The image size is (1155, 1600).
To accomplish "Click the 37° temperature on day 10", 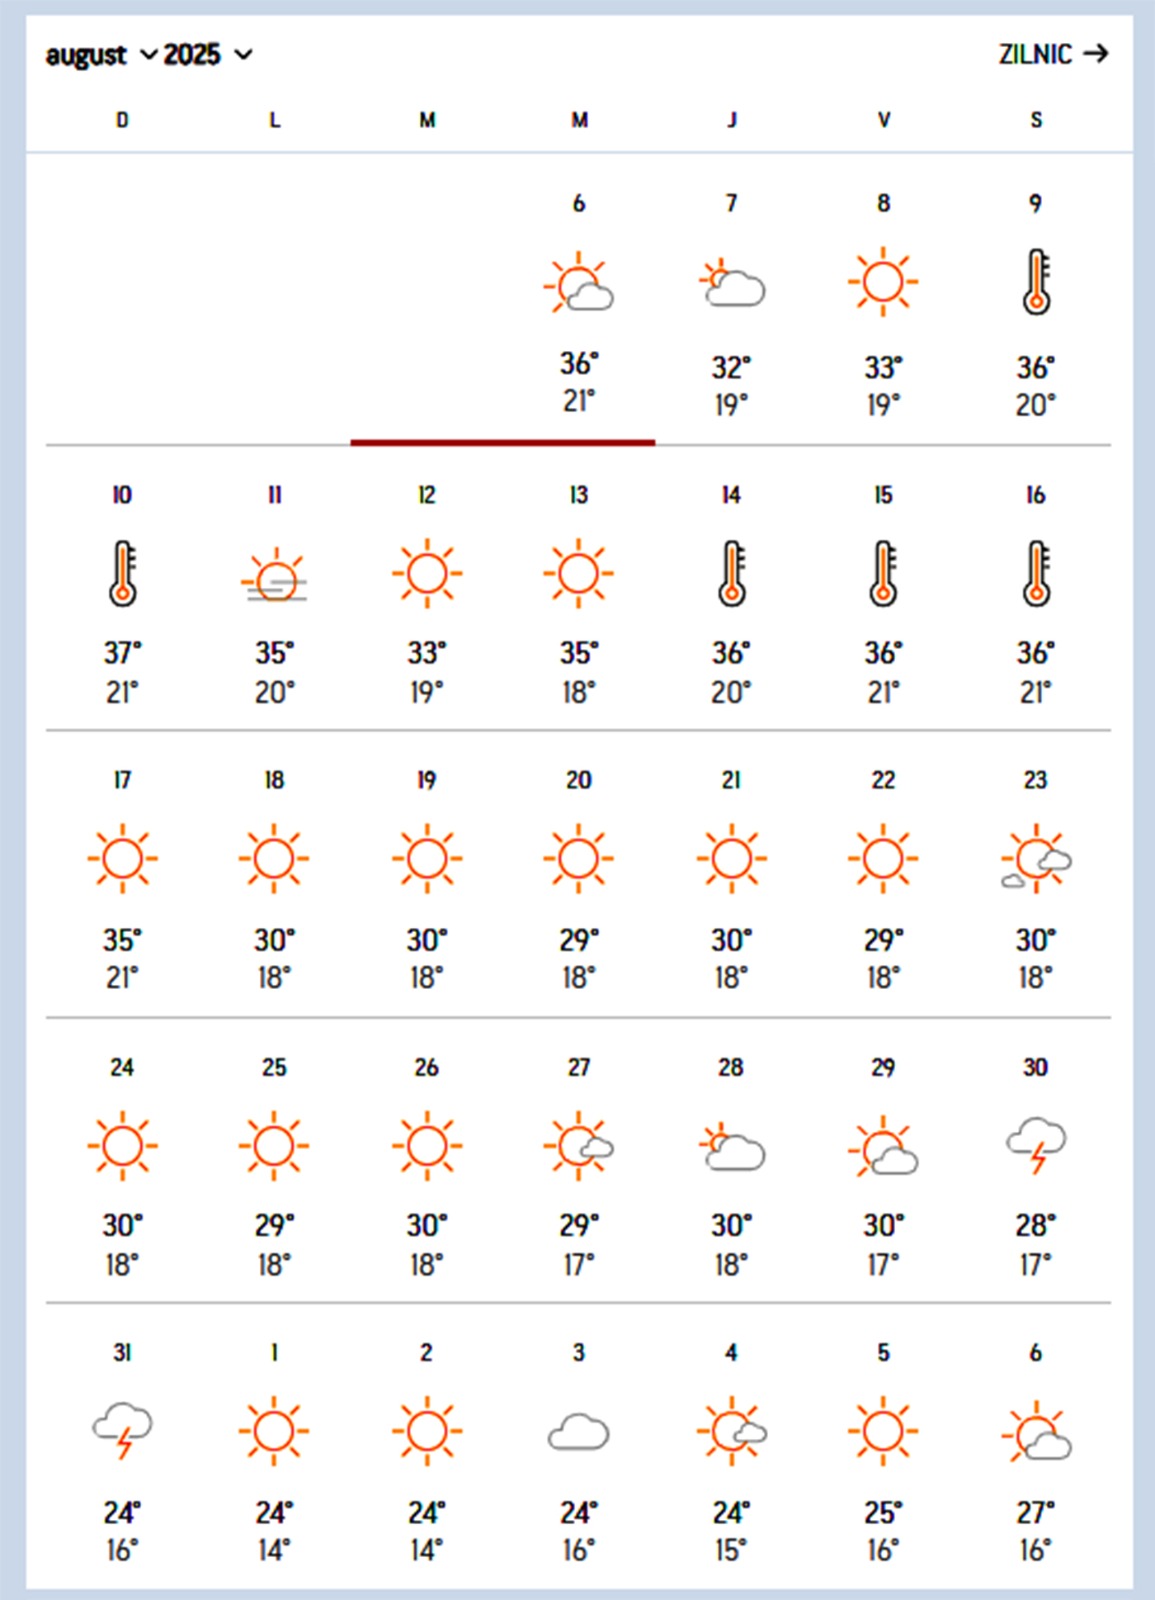I will tap(122, 653).
